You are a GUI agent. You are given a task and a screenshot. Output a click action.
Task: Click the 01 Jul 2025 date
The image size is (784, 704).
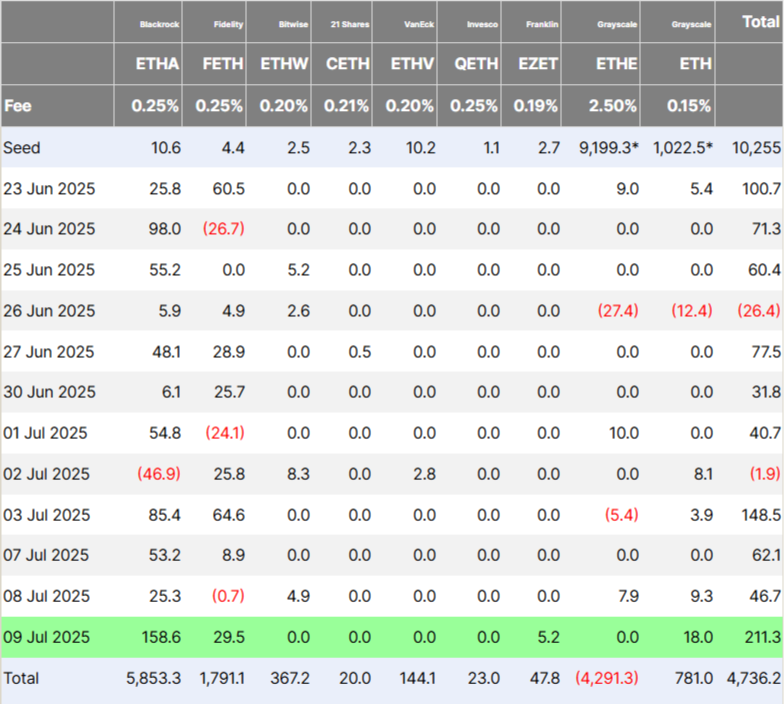pos(45,433)
